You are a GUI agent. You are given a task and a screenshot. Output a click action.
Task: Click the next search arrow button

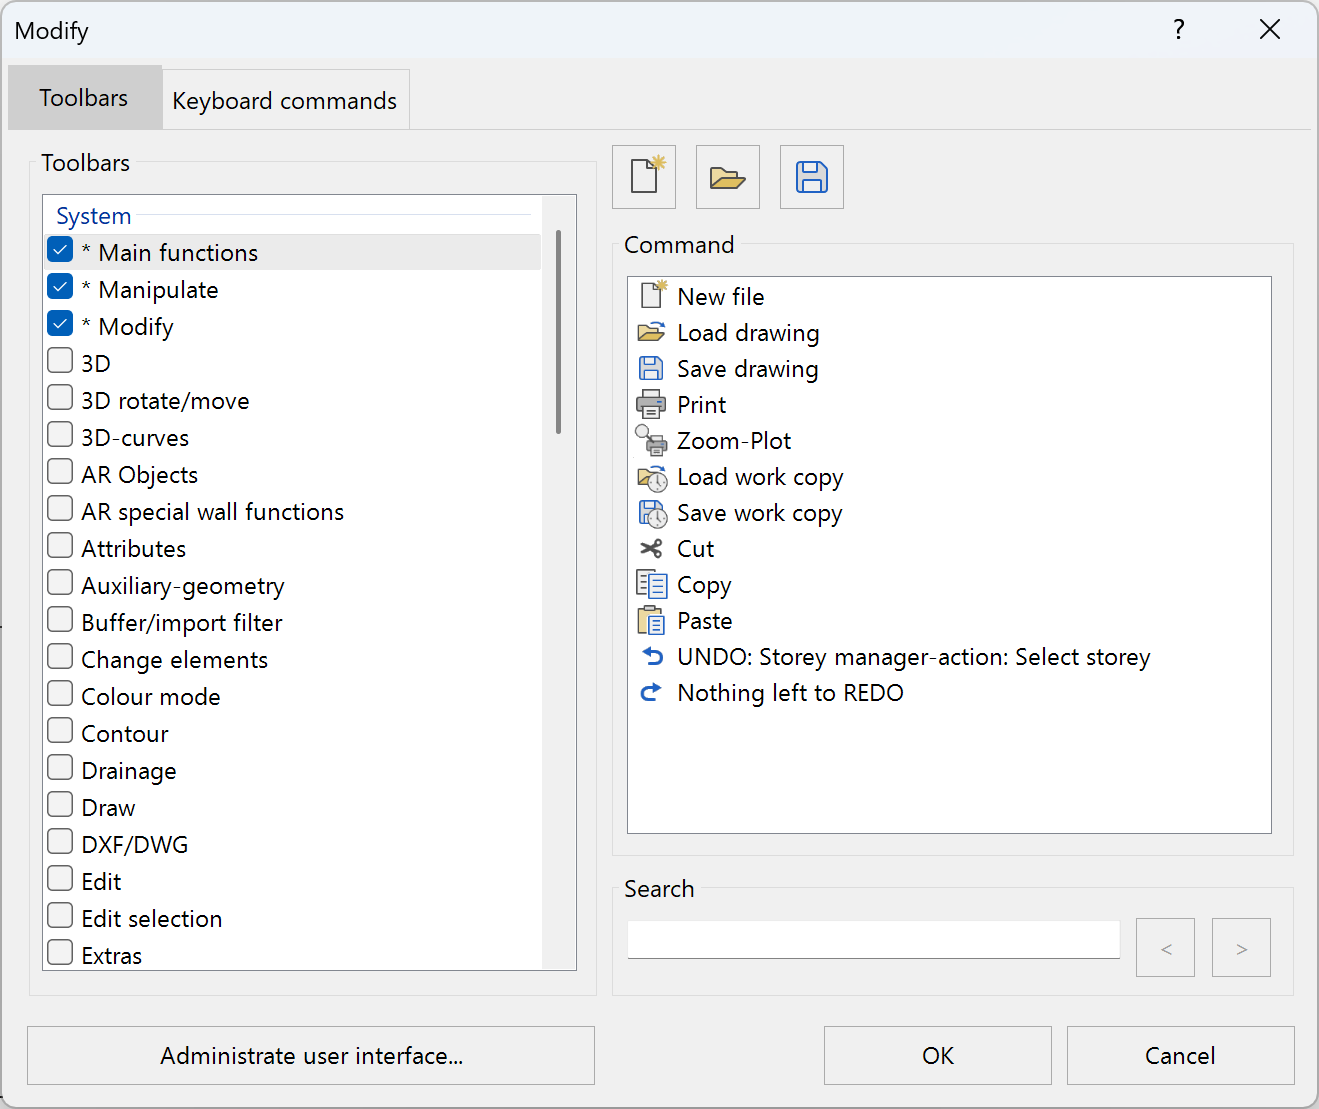click(1240, 947)
